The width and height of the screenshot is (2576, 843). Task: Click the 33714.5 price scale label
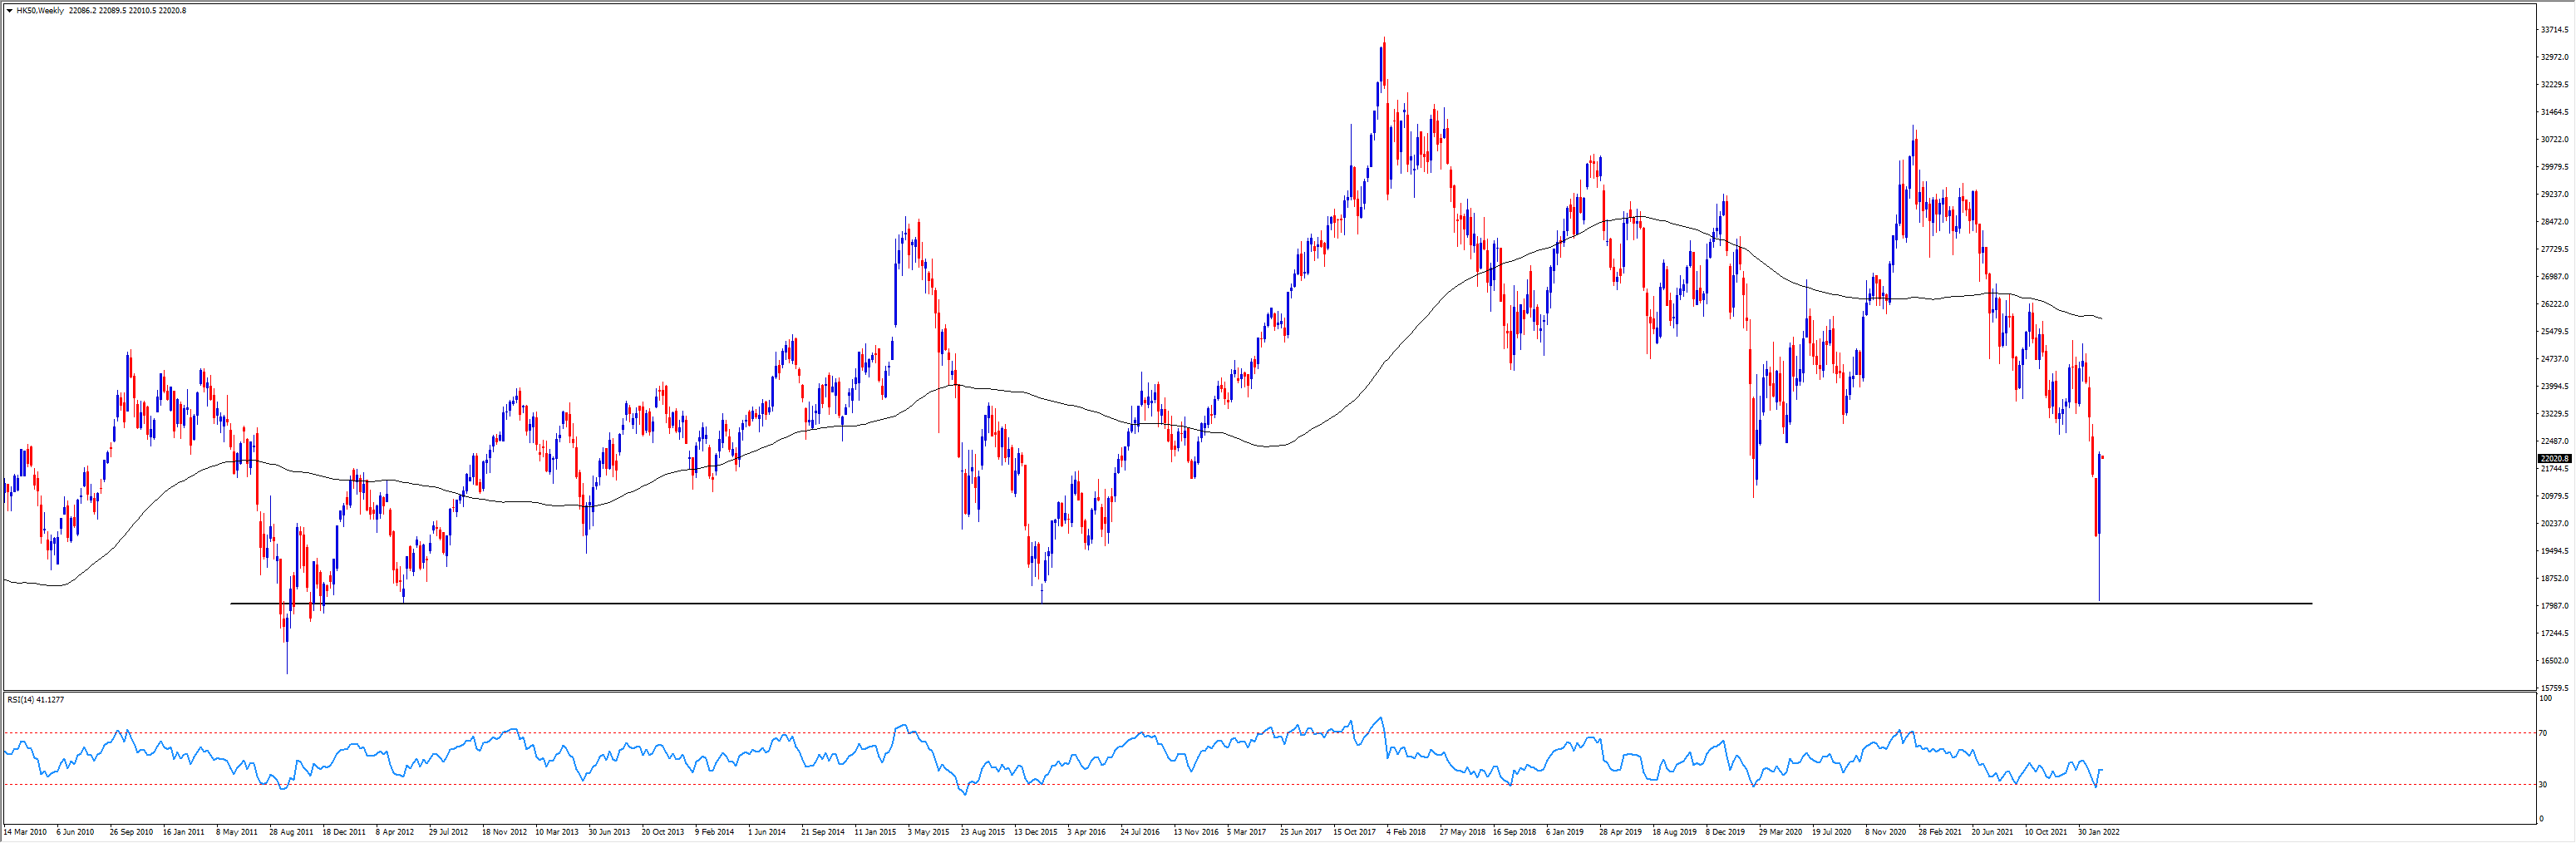pyautogui.click(x=2554, y=30)
